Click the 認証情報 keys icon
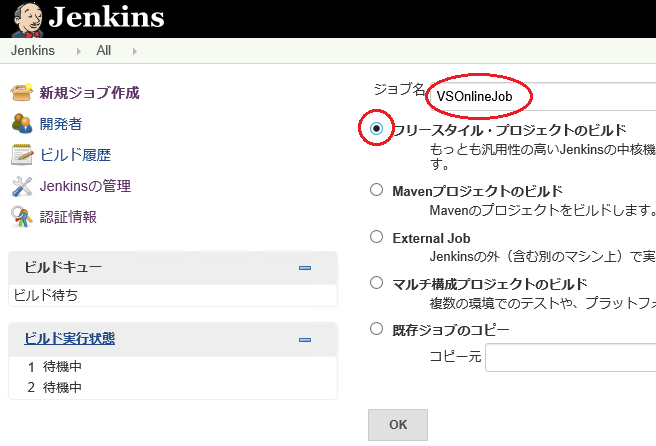This screenshot has width=656, height=446. point(22,217)
